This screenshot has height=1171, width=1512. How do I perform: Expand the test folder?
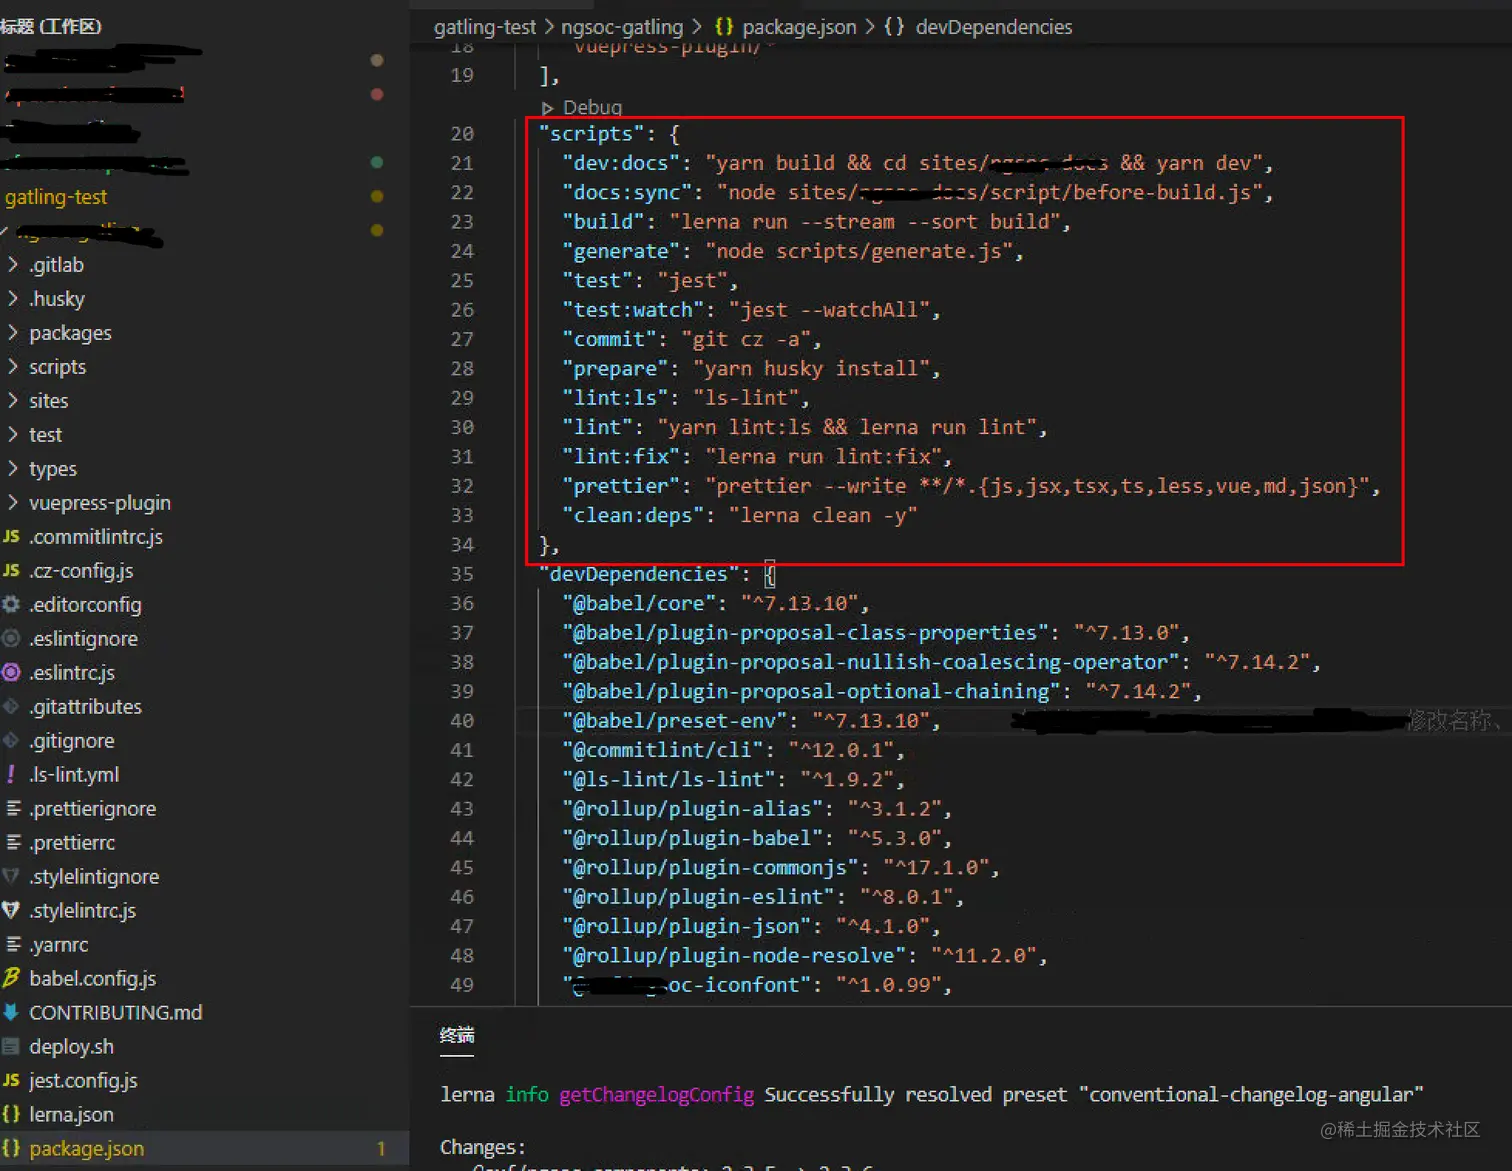tap(13, 435)
